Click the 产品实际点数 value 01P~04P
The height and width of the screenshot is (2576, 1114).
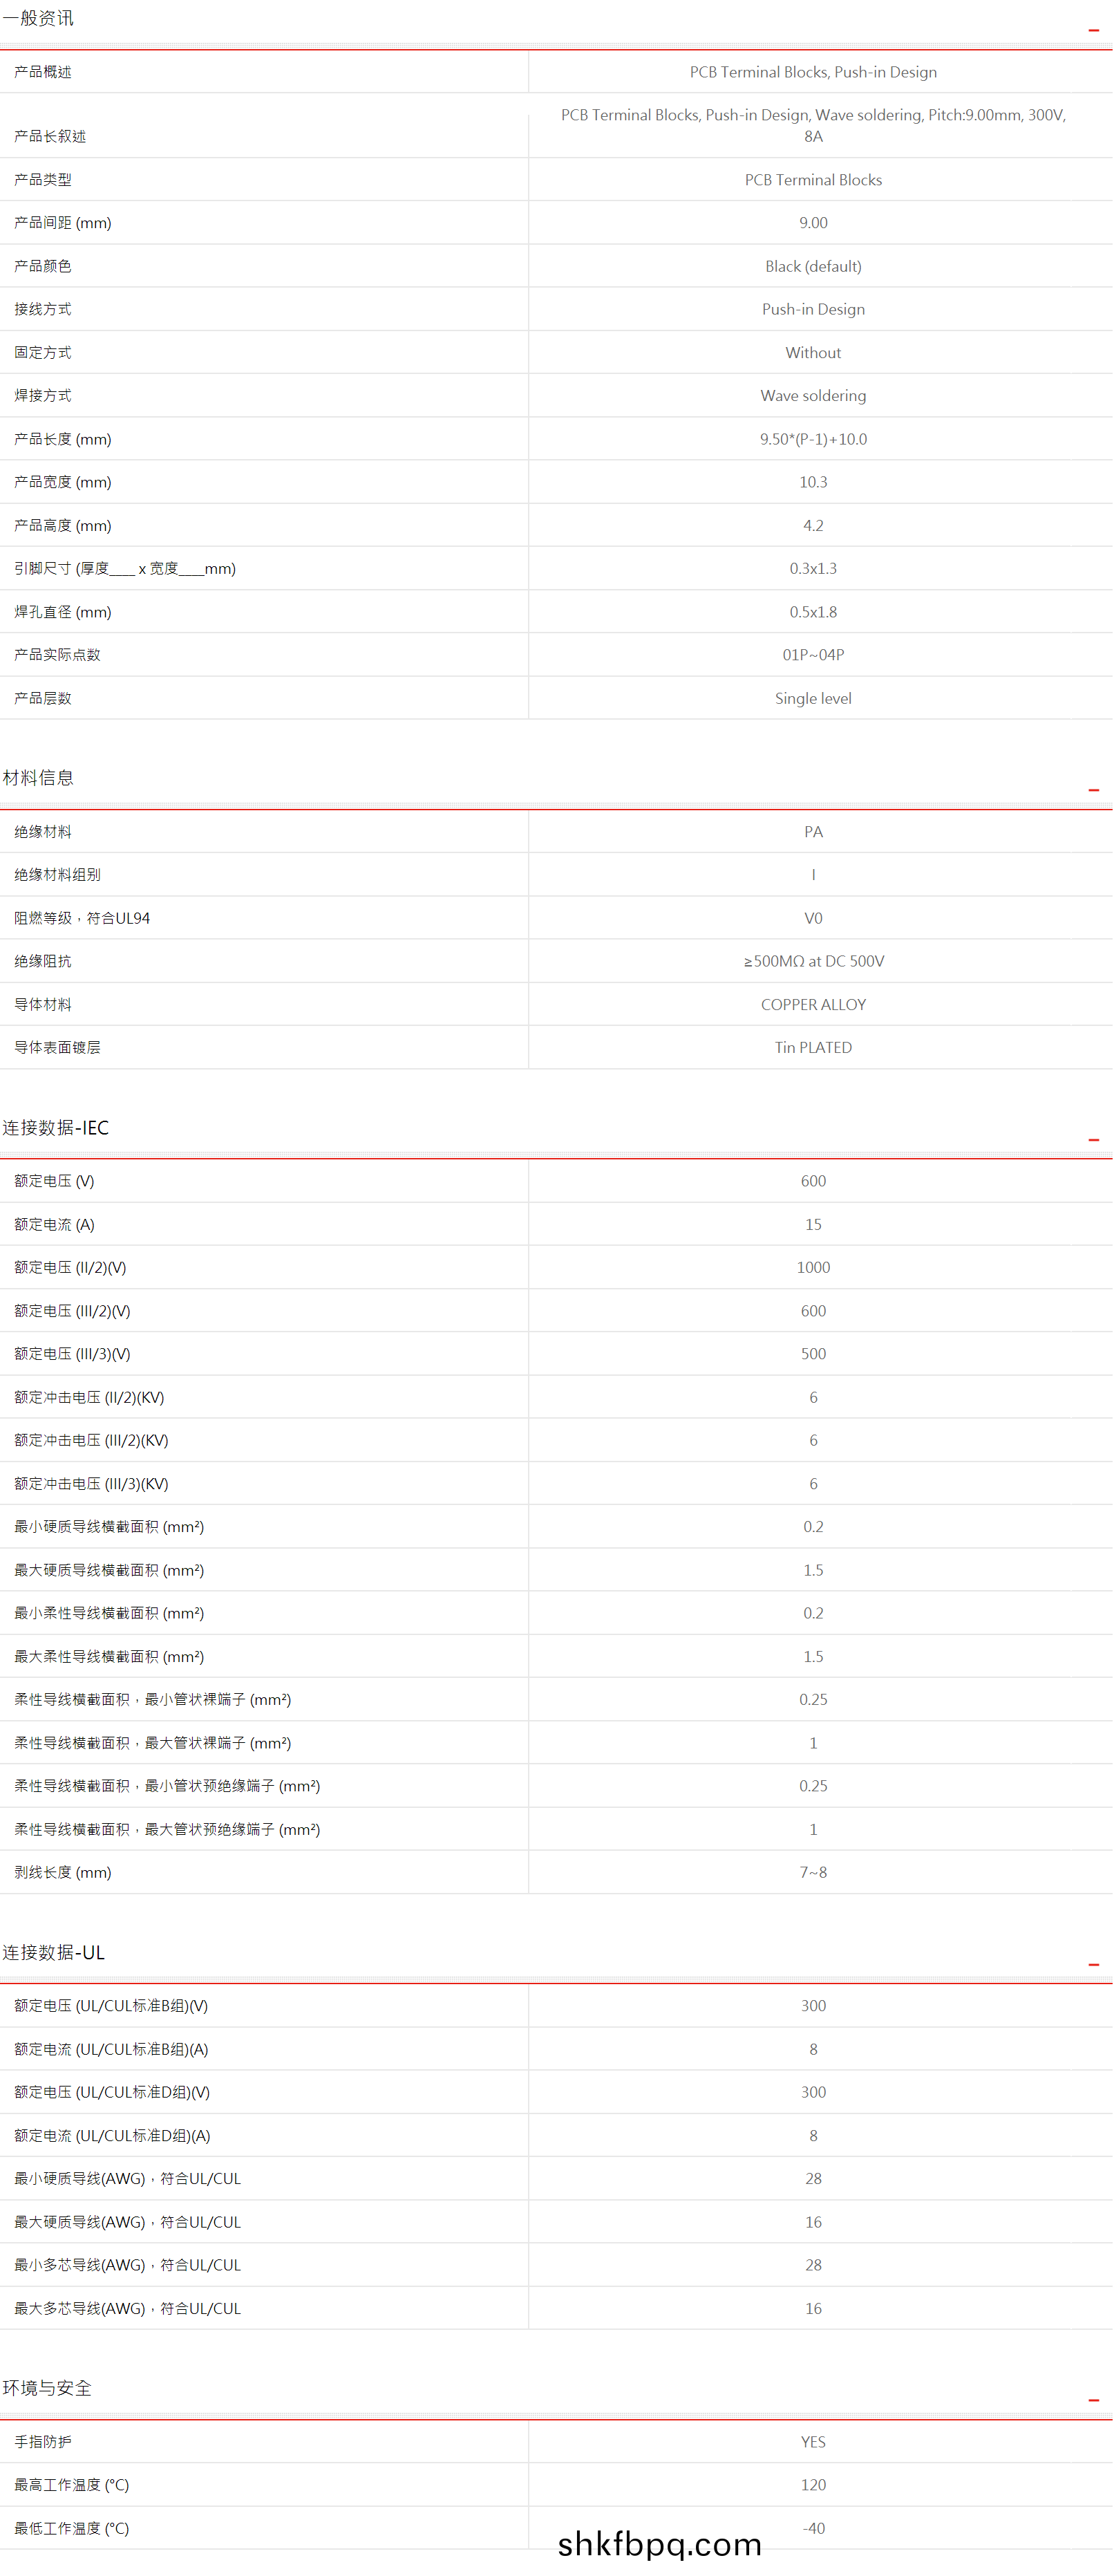(813, 655)
